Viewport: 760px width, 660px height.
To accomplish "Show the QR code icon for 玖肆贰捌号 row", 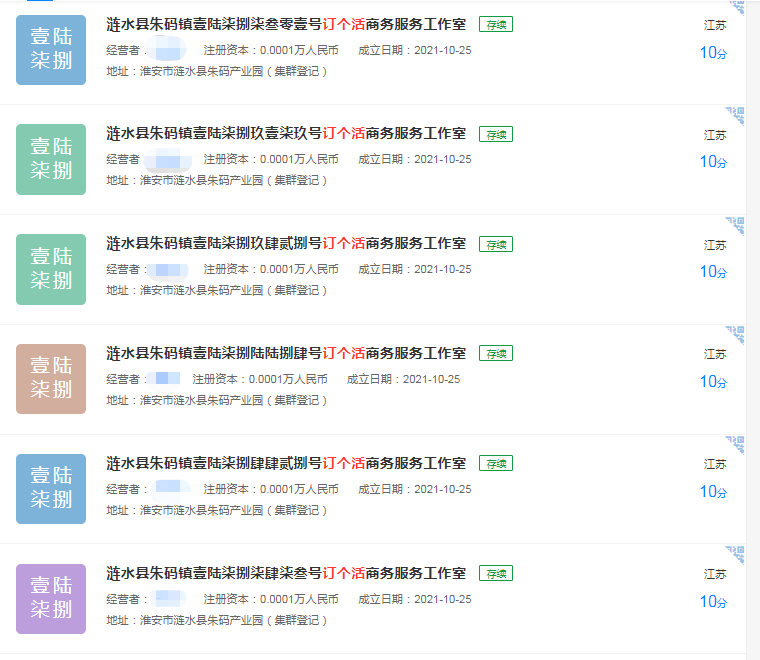I will pyautogui.click(x=735, y=226).
